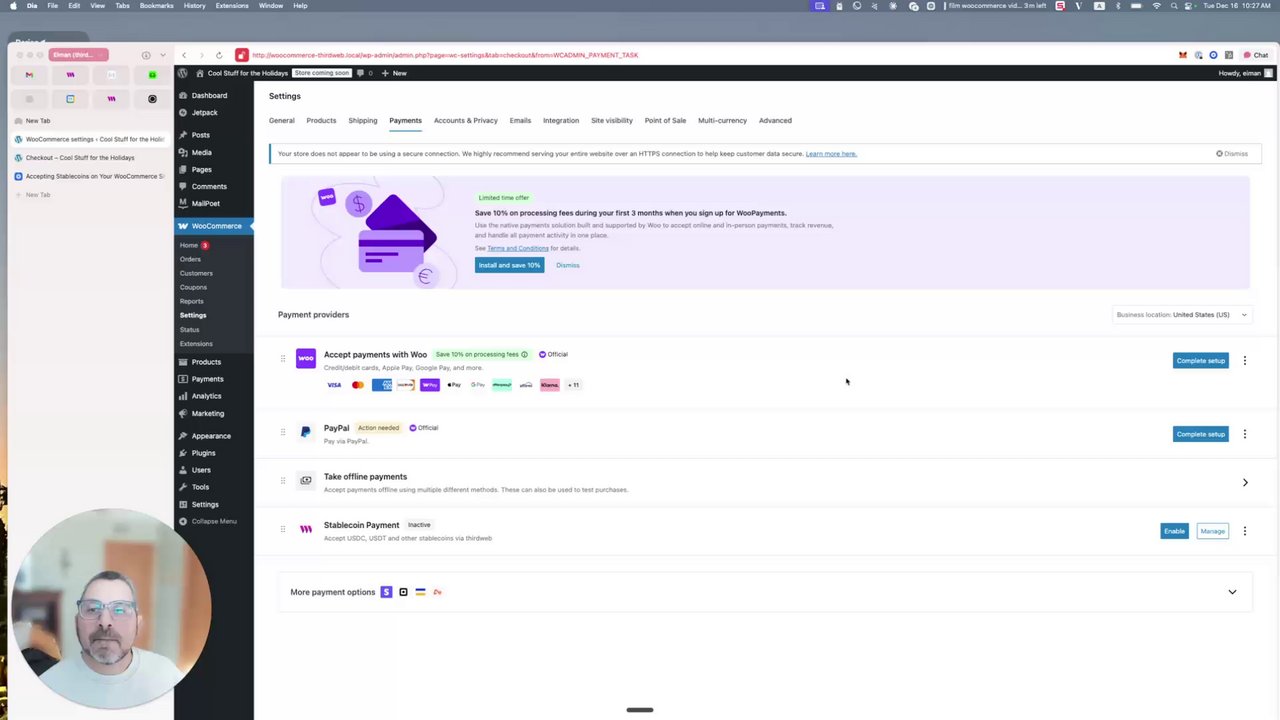Dismiss the secure connection notice
1280x720 pixels.
pyautogui.click(x=1232, y=154)
